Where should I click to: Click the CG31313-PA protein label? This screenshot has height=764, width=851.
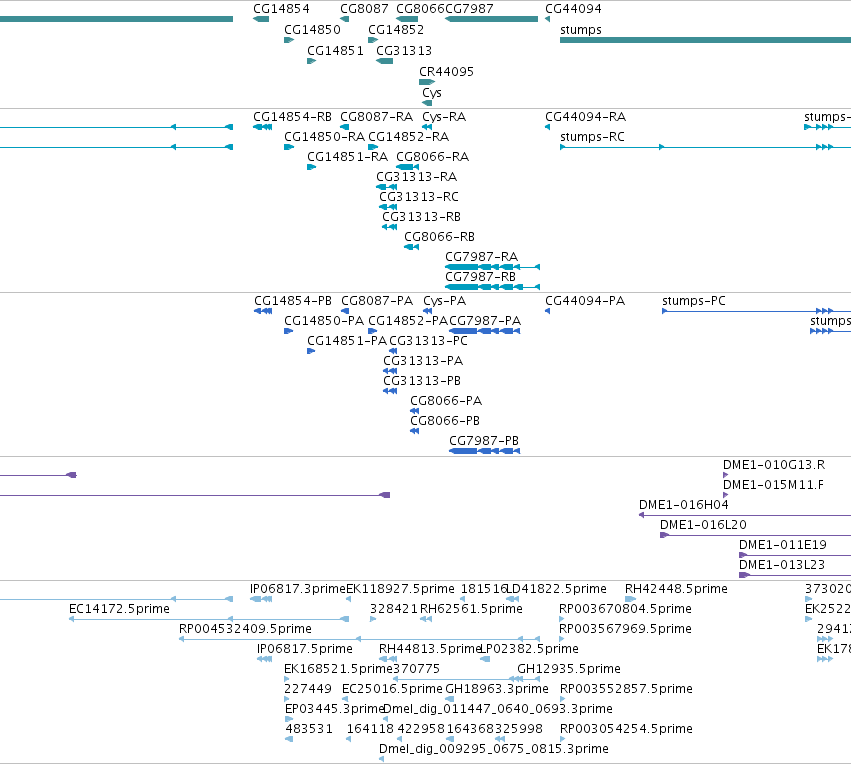pos(423,361)
